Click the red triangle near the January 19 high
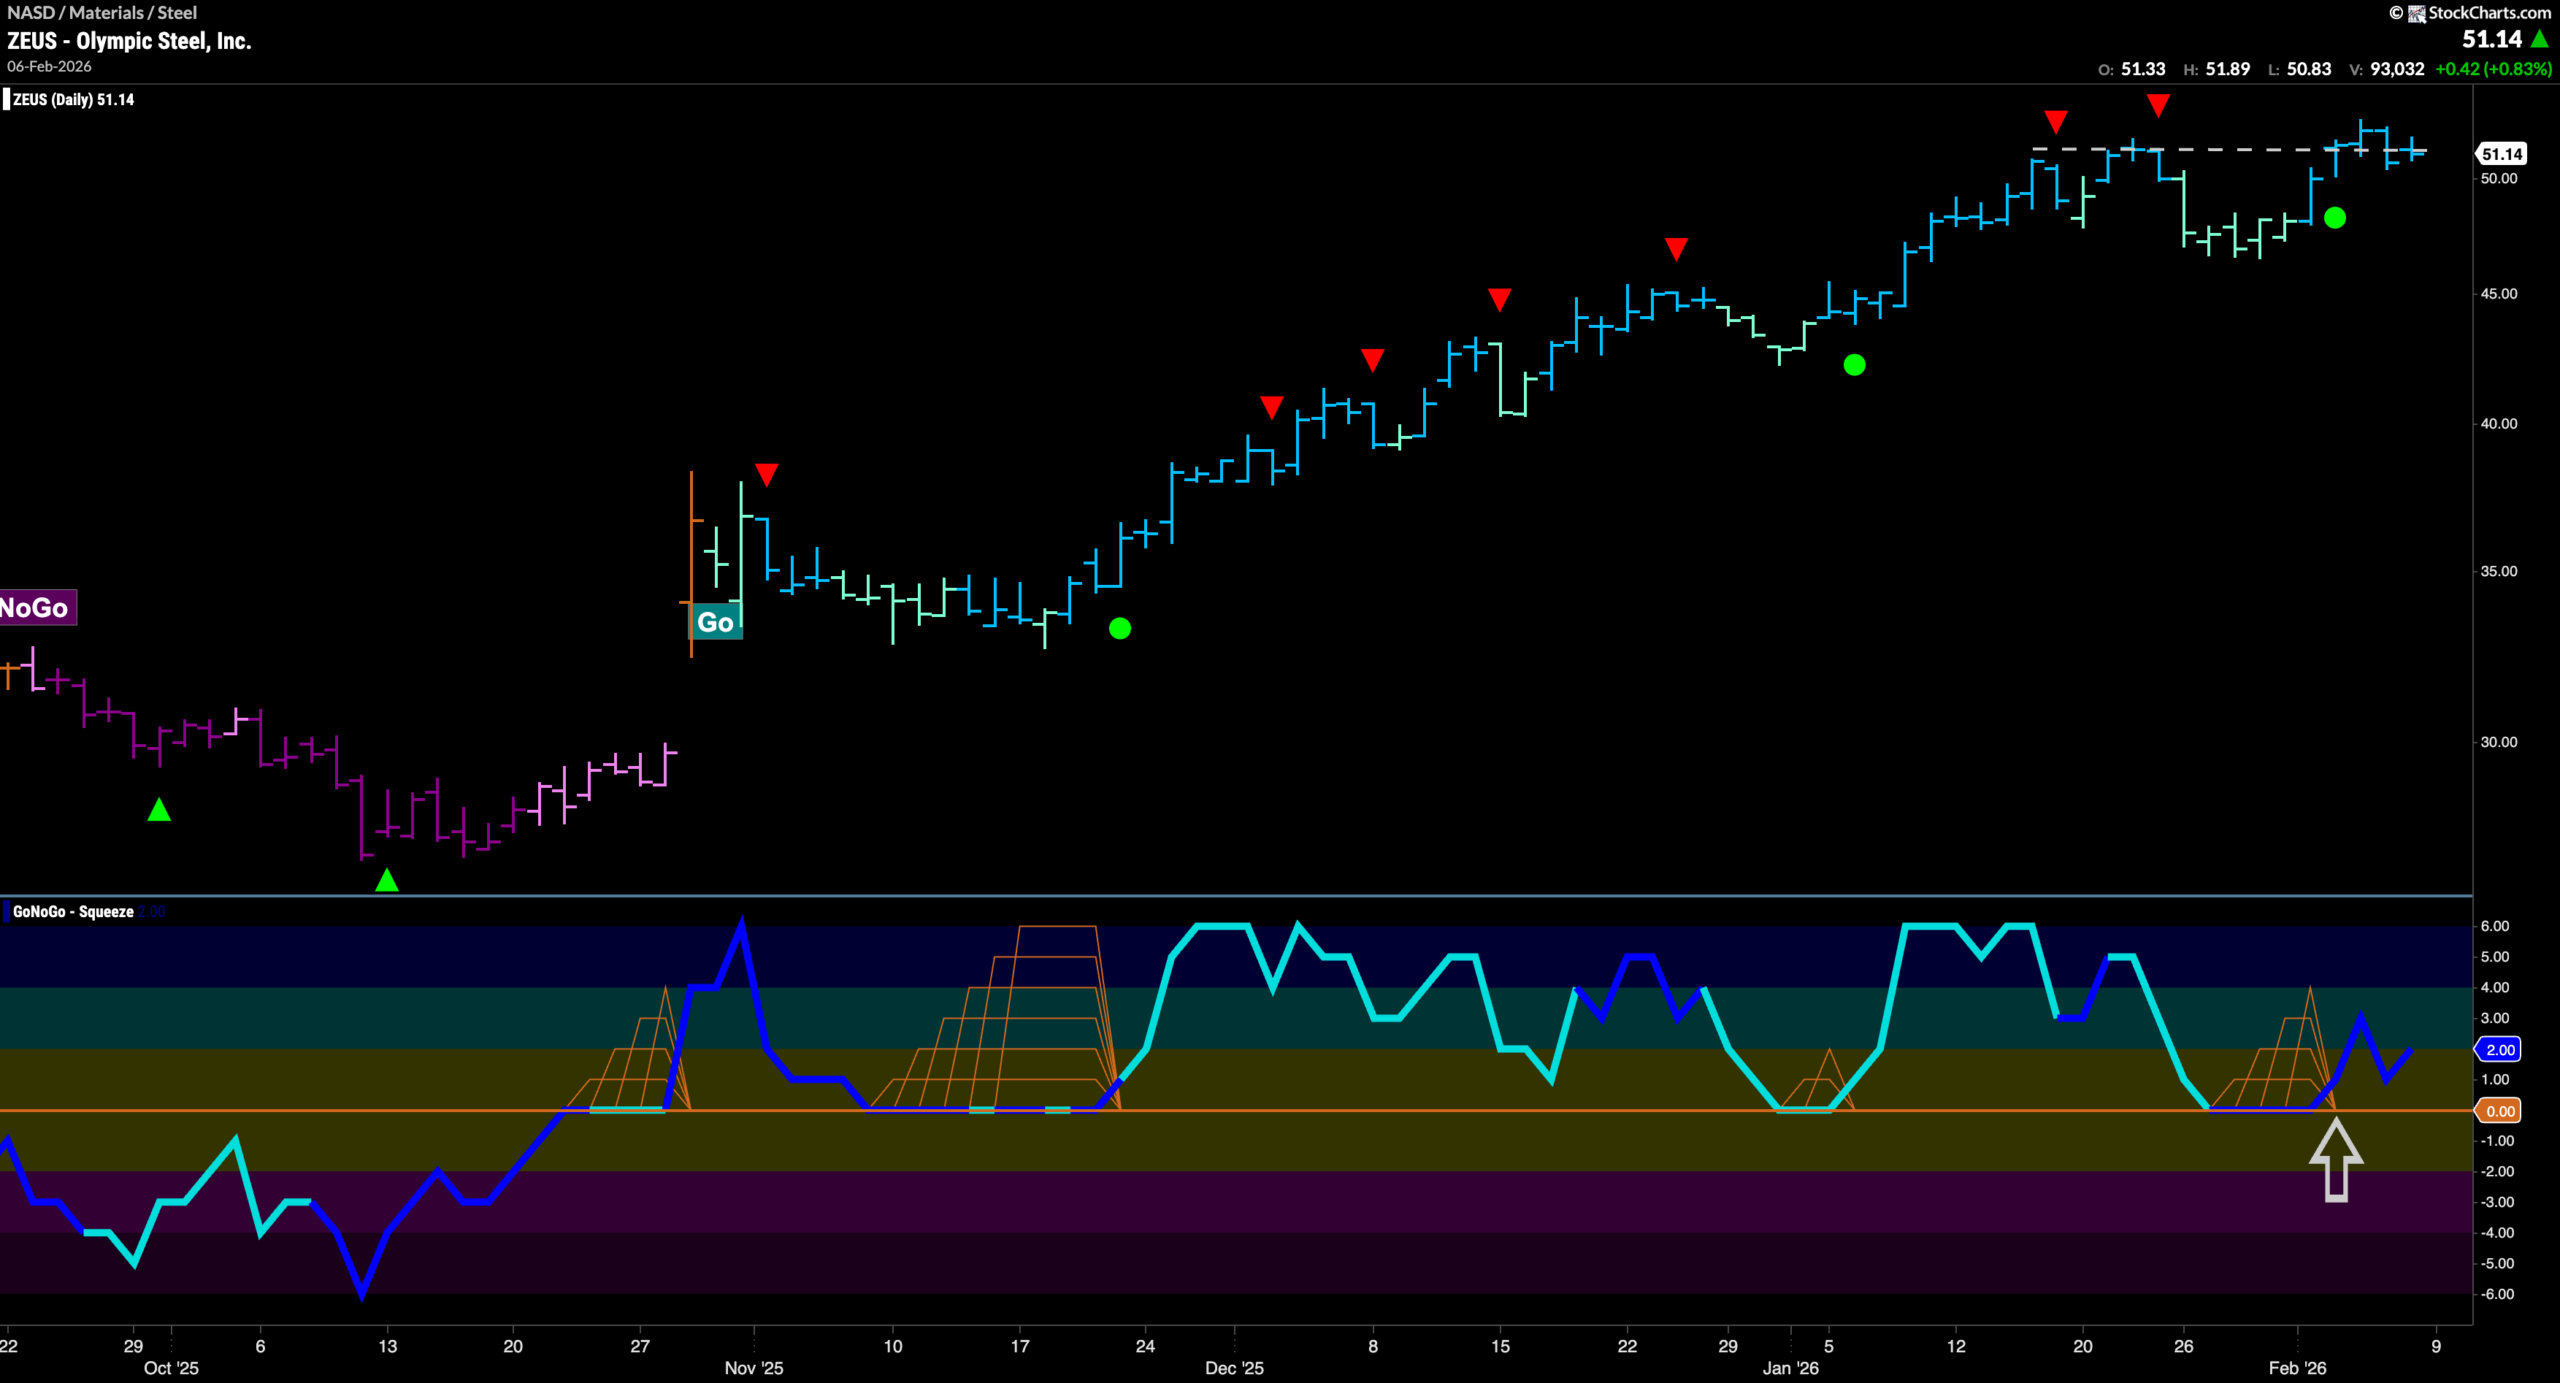Viewport: 2560px width, 1383px height. tap(2056, 121)
